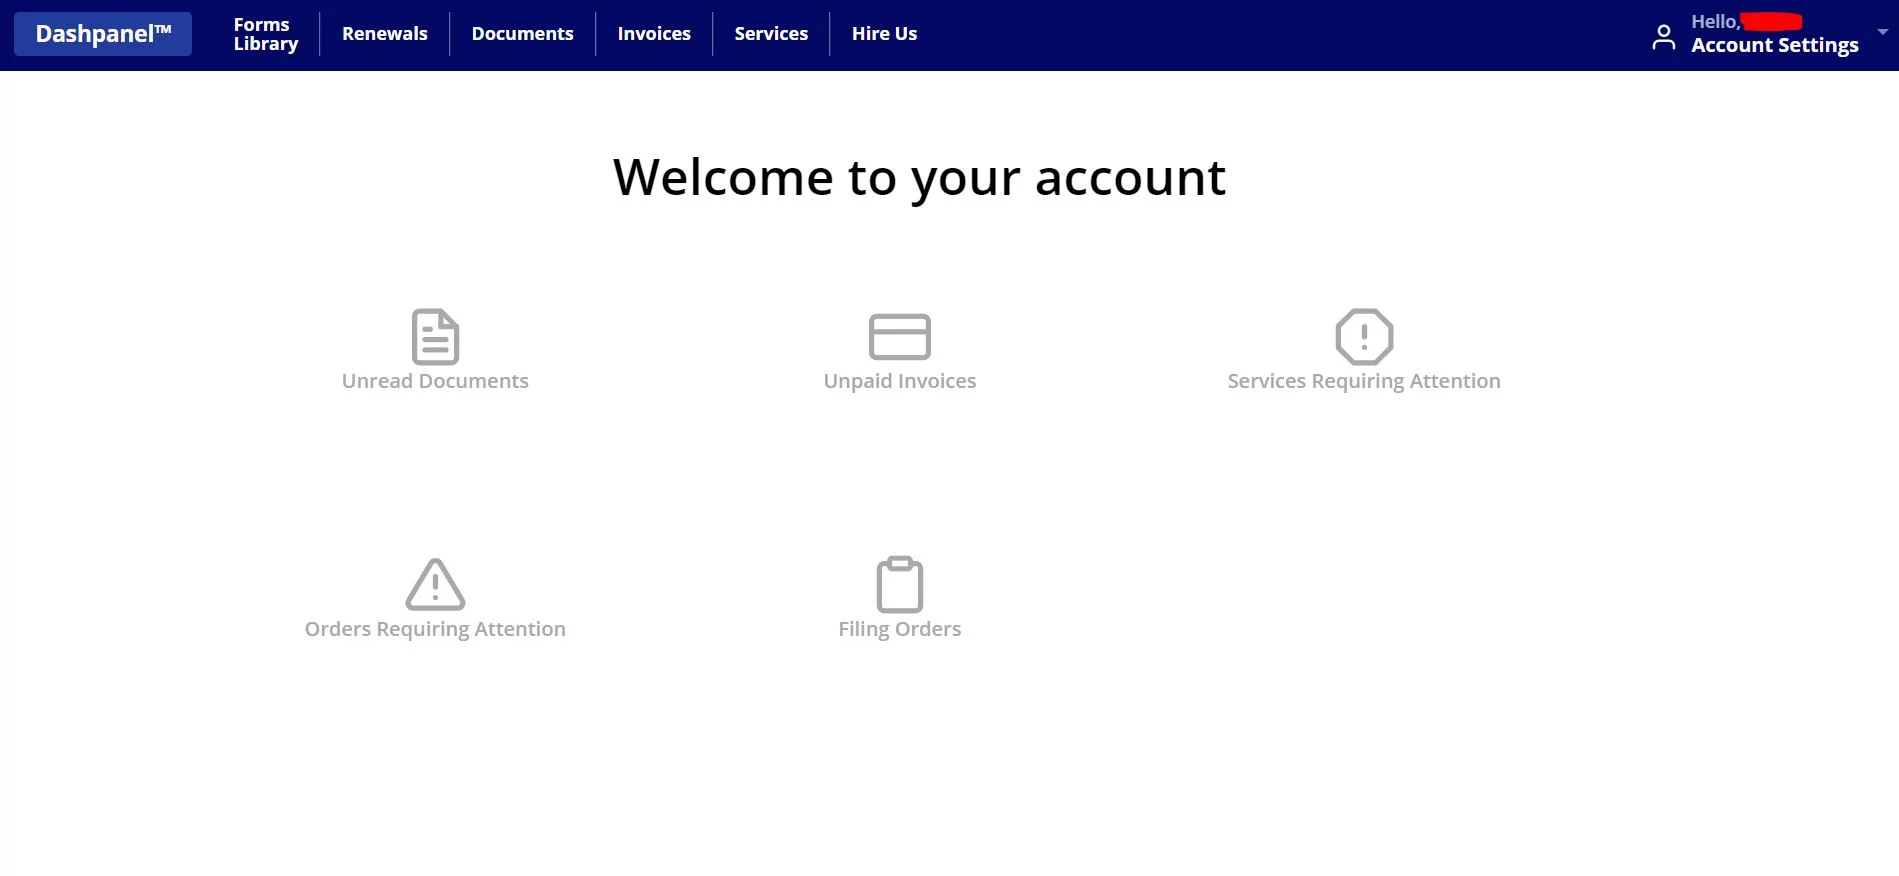Click the Orders Requiring Attention label
The image size is (1899, 876).
point(435,629)
